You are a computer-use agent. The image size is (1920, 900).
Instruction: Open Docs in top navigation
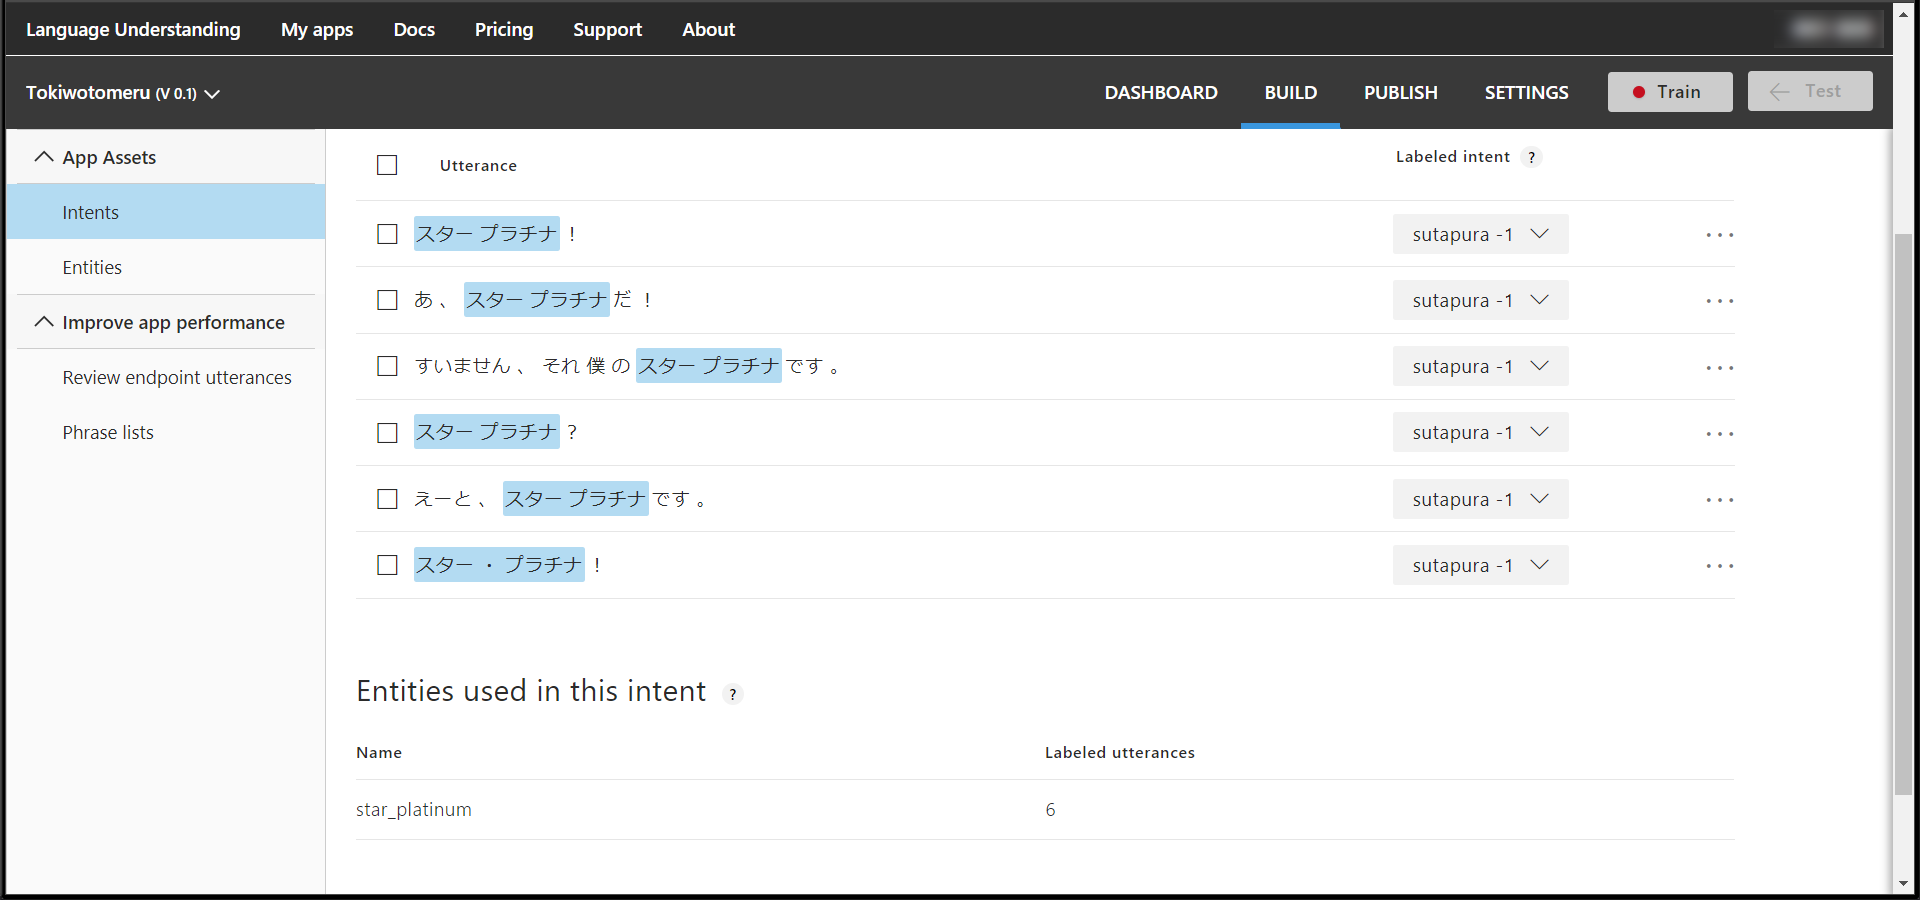click(x=414, y=30)
